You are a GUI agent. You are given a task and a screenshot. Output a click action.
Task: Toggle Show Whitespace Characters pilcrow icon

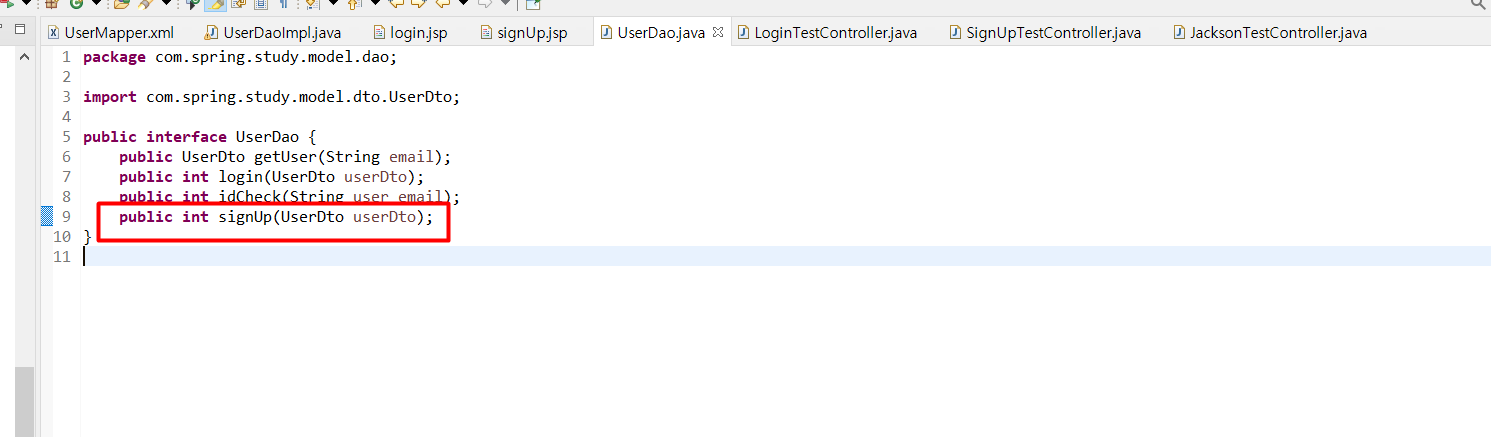pyautogui.click(x=283, y=5)
